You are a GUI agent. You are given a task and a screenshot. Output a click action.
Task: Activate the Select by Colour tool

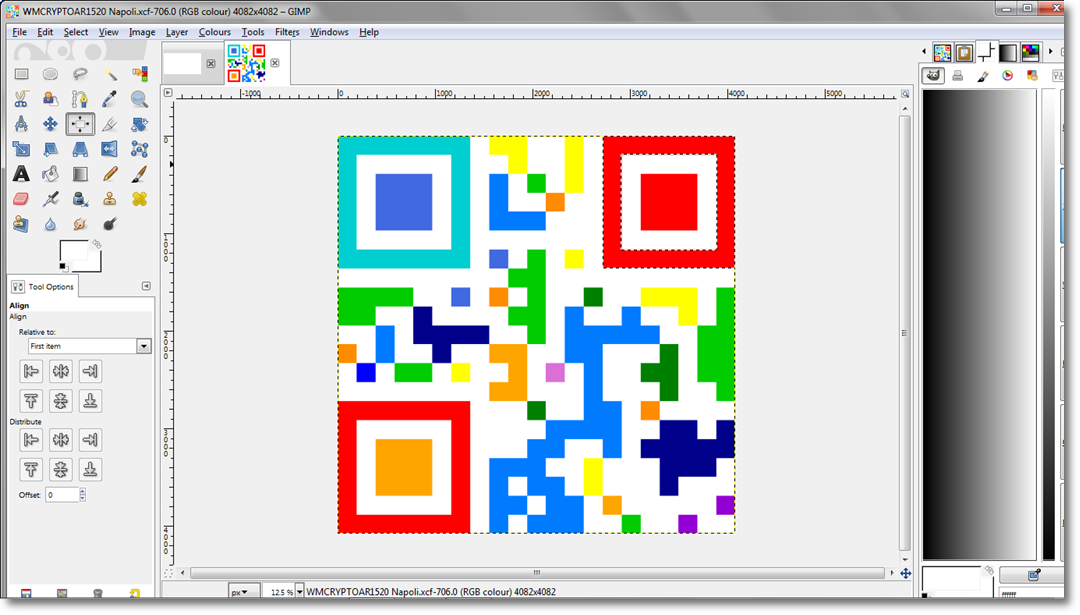coord(139,74)
